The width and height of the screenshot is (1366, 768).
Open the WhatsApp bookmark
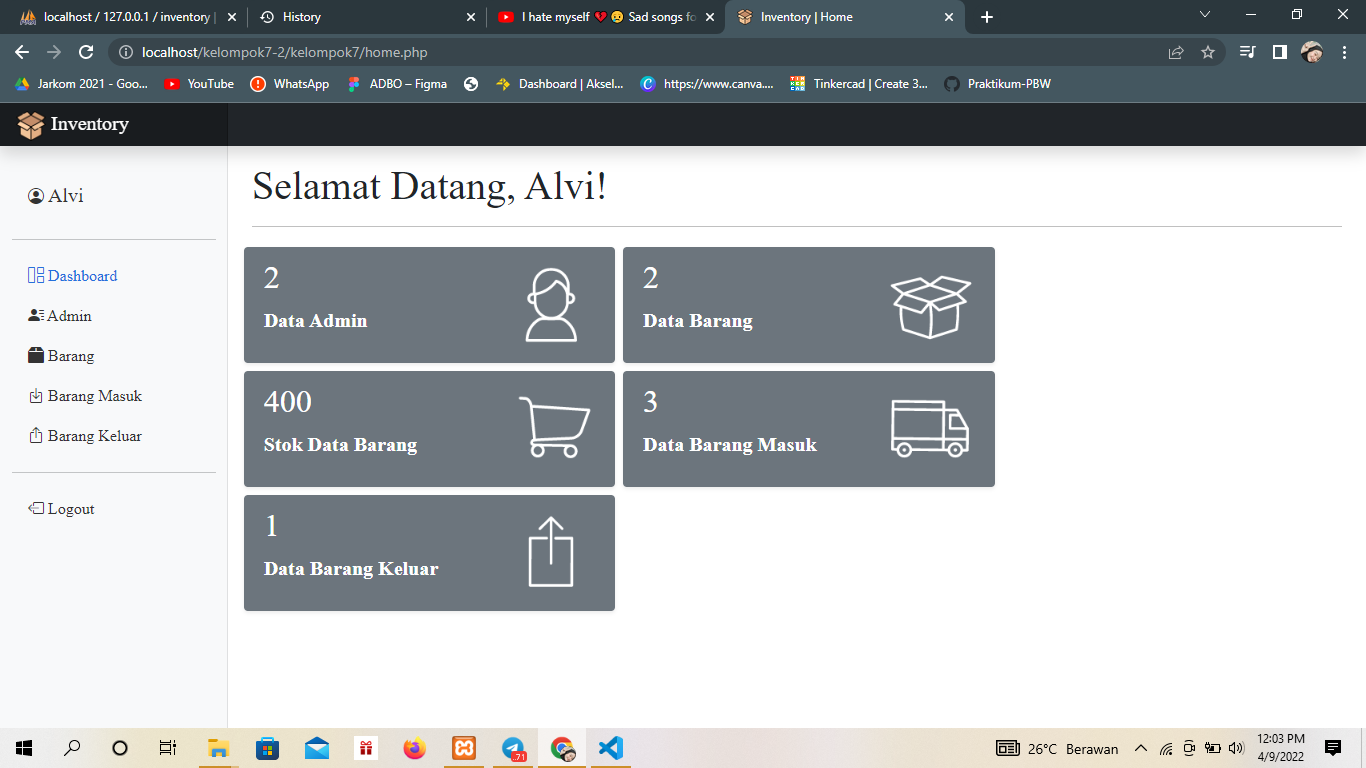click(x=289, y=84)
